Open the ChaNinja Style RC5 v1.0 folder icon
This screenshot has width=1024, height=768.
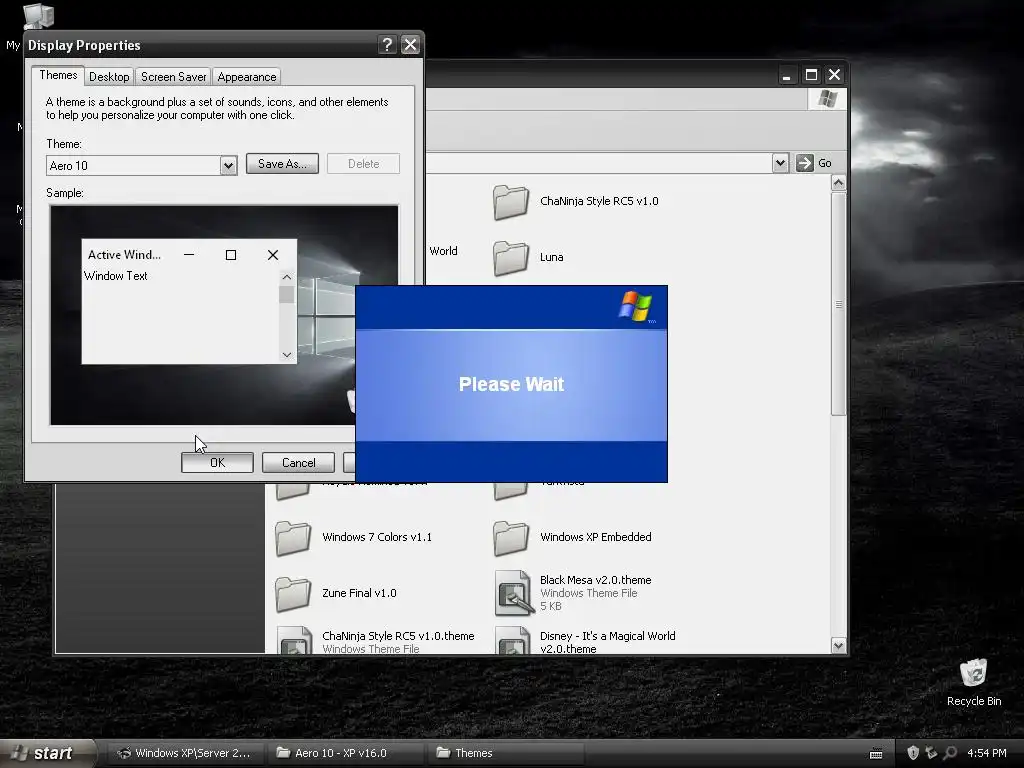coord(511,202)
